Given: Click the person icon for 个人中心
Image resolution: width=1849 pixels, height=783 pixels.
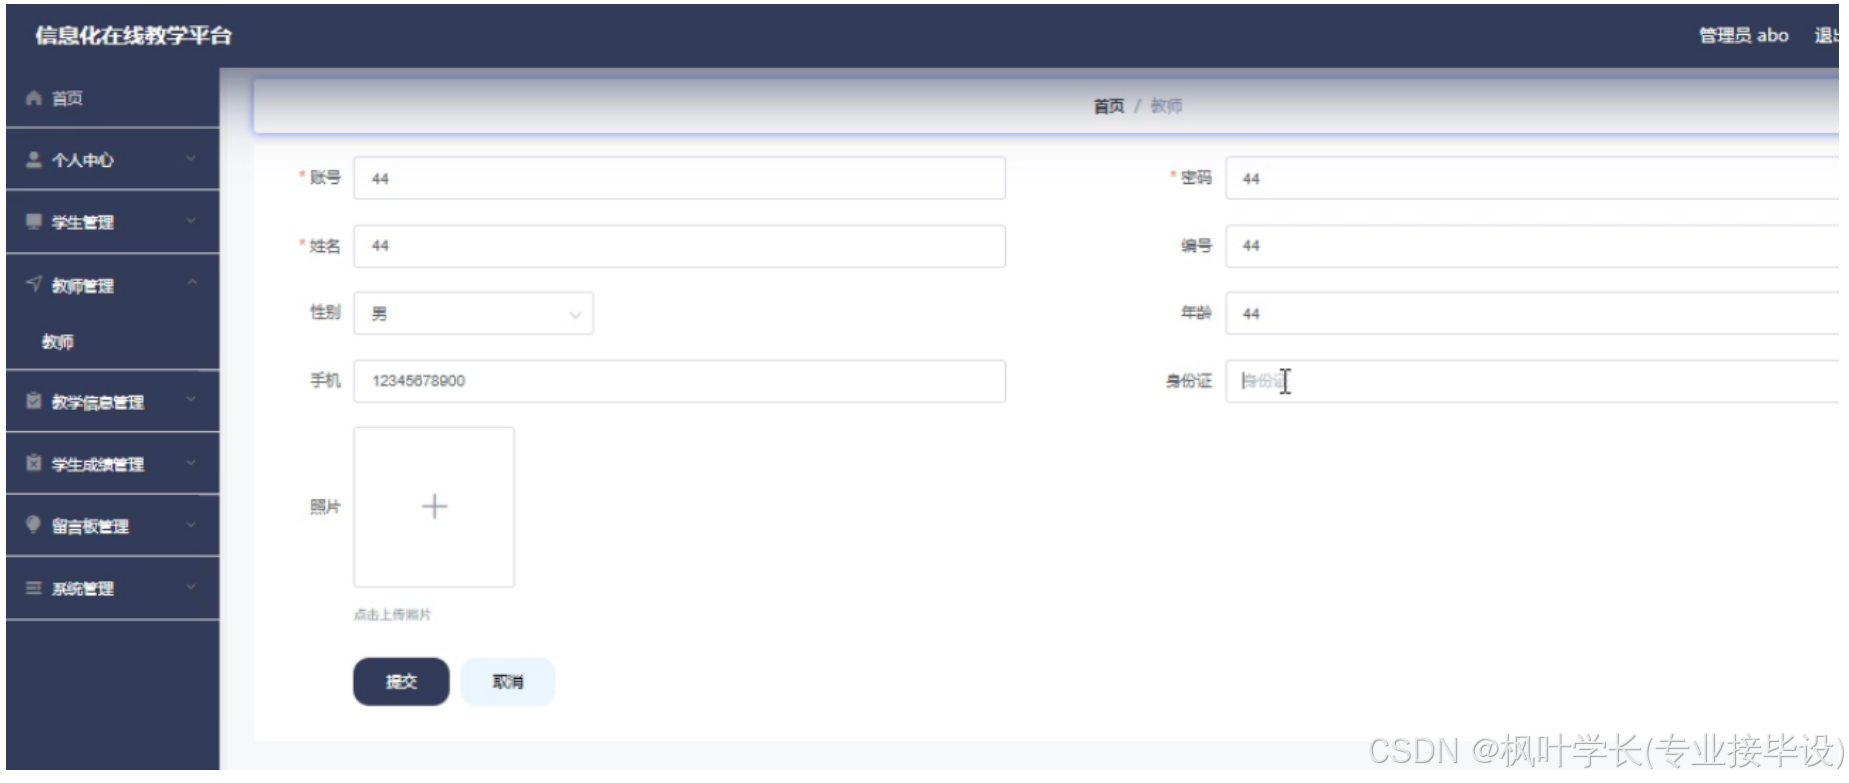Looking at the screenshot, I should pos(34,160).
